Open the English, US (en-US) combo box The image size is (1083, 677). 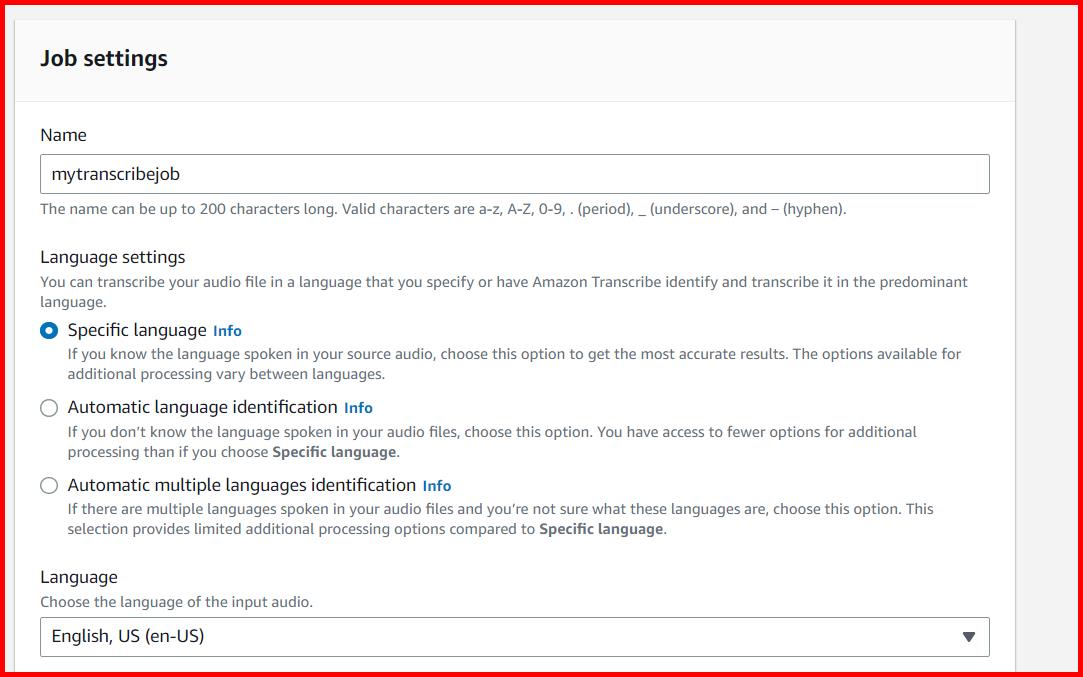pyautogui.click(x=514, y=636)
